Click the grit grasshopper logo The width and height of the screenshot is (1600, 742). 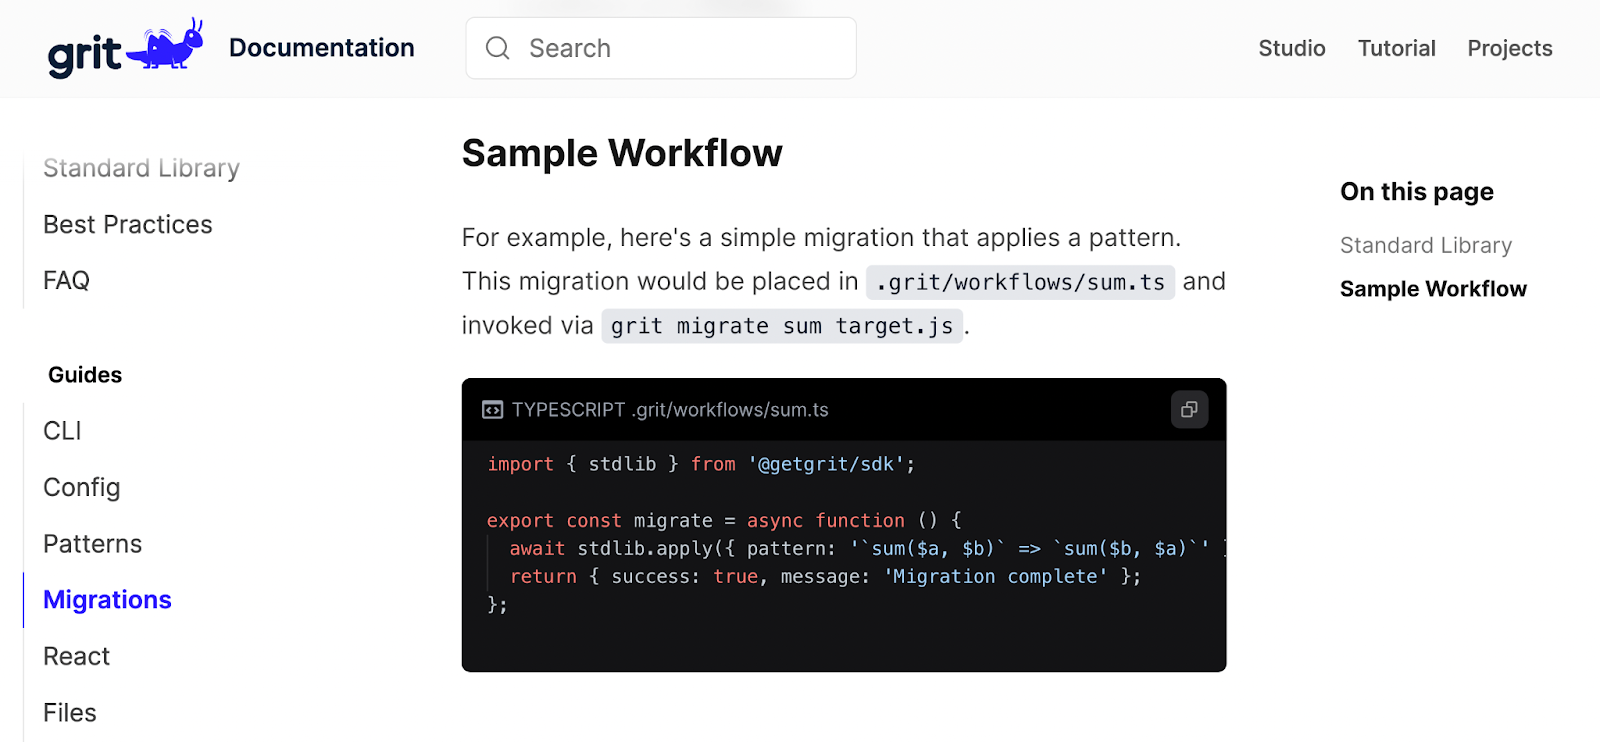pyautogui.click(x=126, y=48)
